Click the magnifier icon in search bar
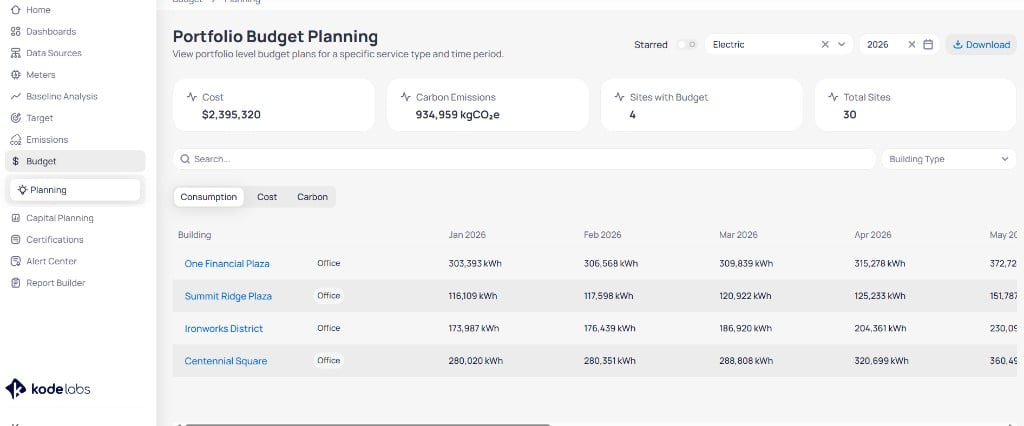Image resolution: width=1024 pixels, height=426 pixels. click(x=185, y=159)
